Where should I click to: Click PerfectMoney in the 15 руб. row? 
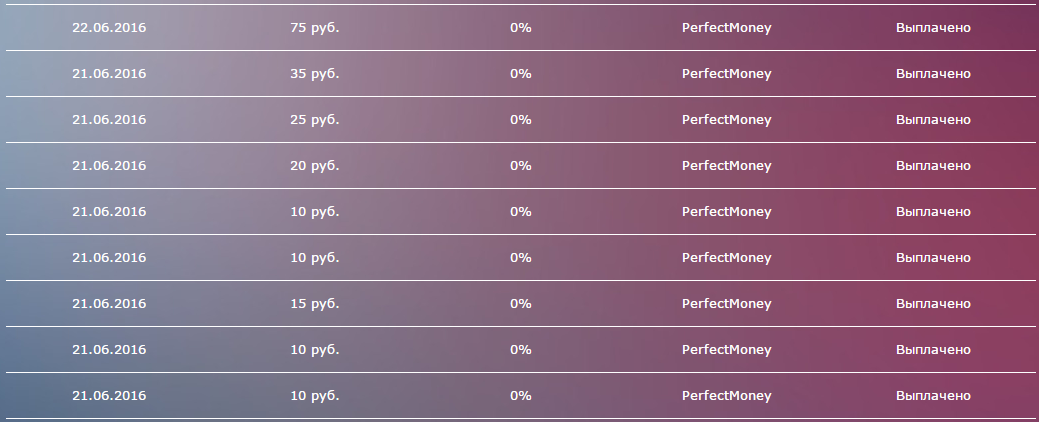coord(726,304)
